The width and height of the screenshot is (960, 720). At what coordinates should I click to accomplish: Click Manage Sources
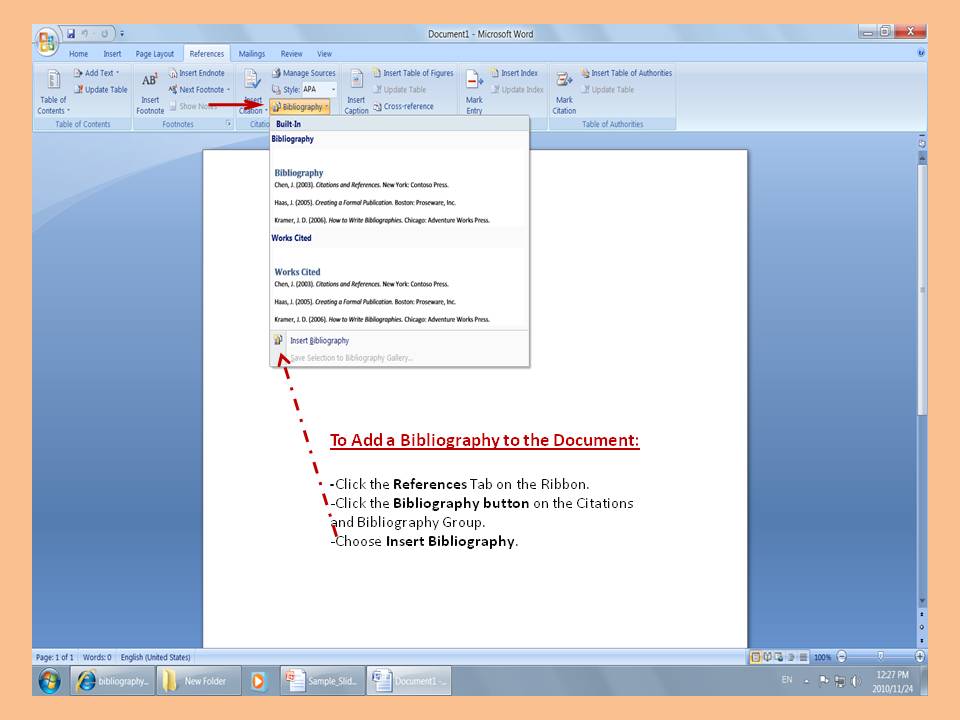(303, 73)
